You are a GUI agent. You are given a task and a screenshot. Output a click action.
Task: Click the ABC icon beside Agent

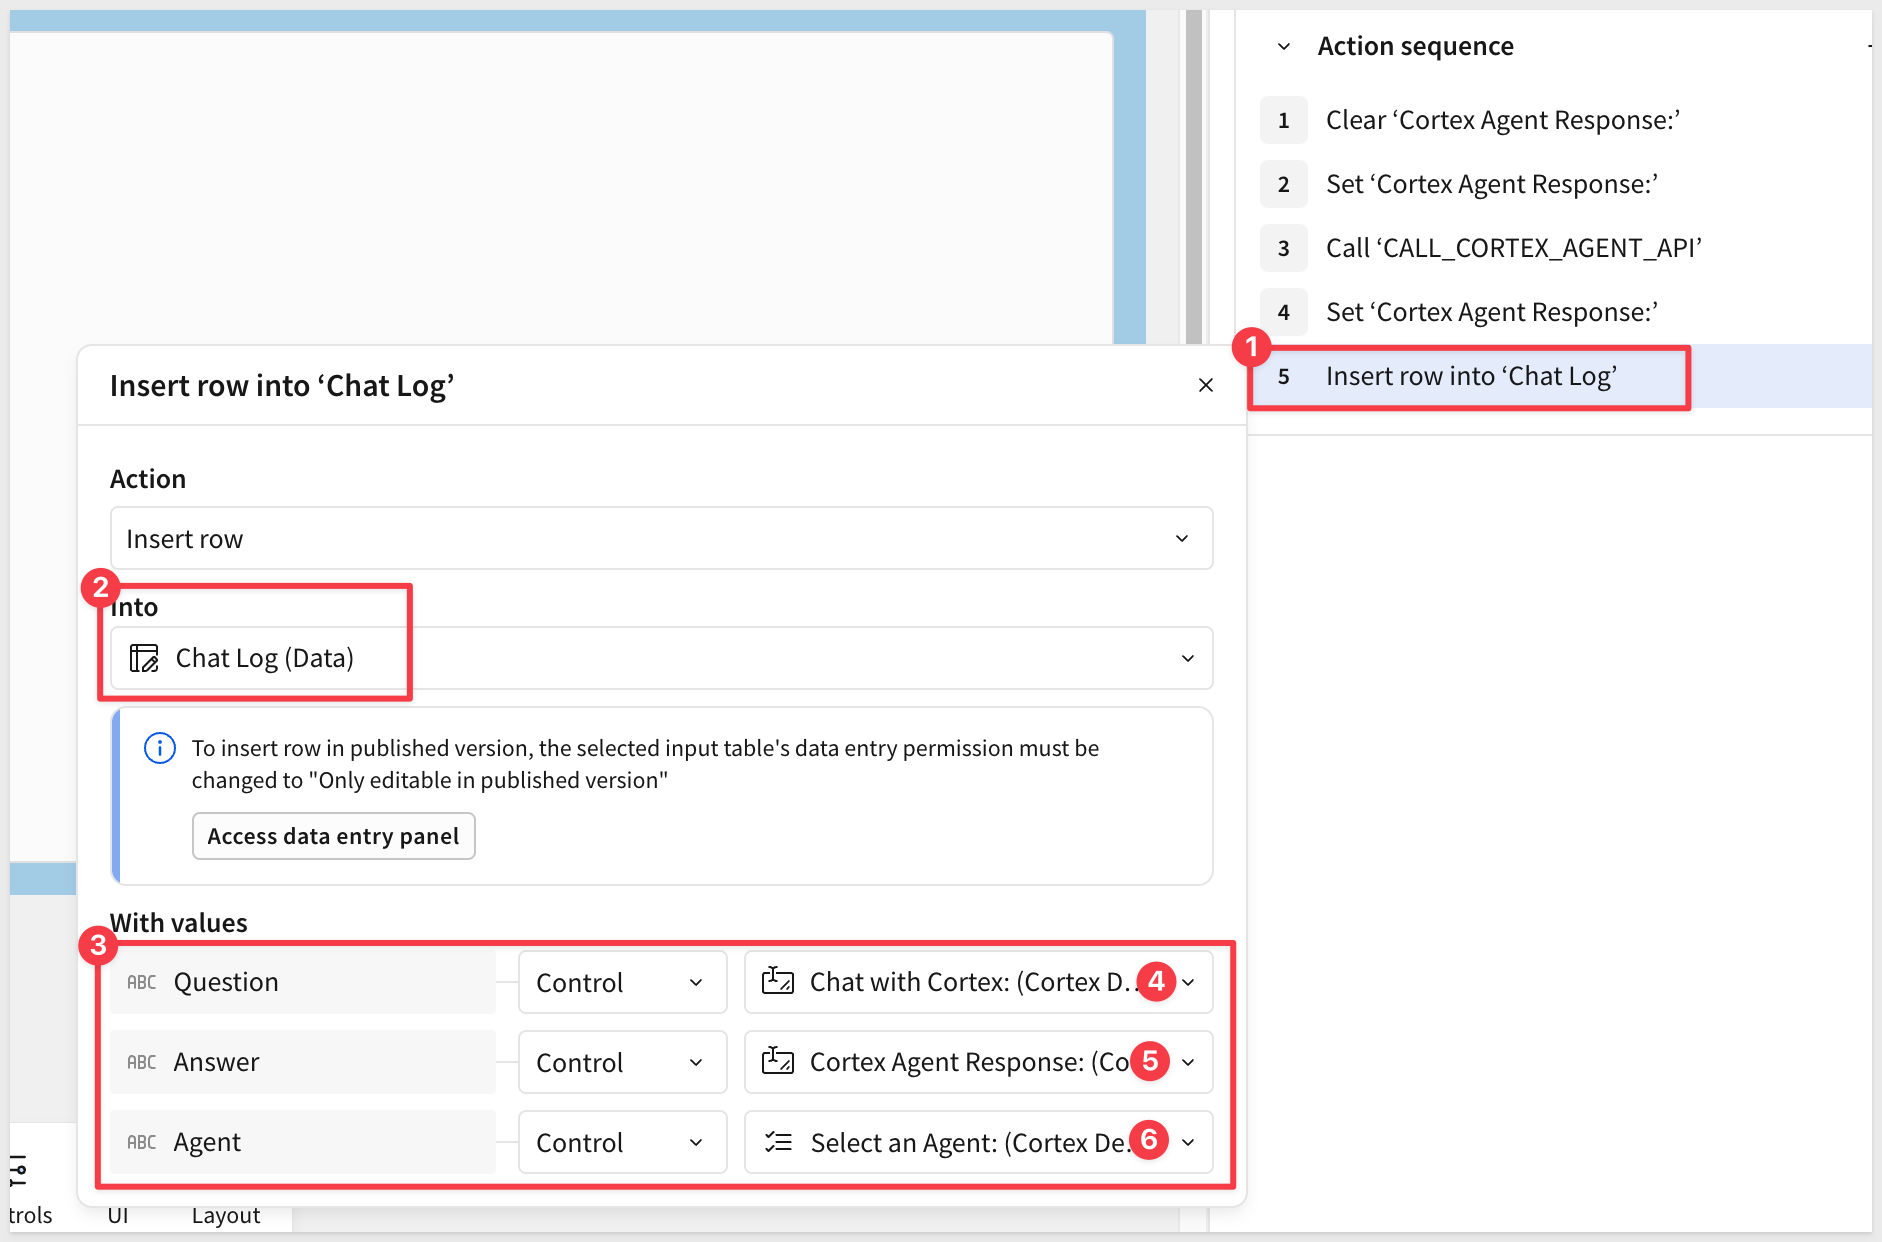coord(141,1142)
